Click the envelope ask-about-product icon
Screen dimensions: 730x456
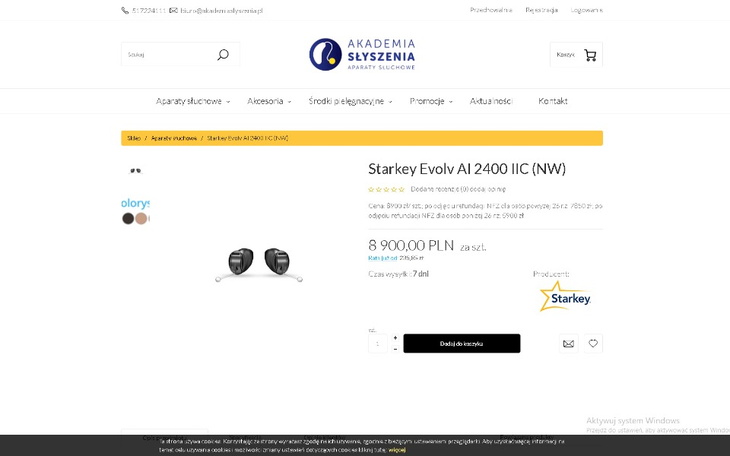click(x=569, y=344)
